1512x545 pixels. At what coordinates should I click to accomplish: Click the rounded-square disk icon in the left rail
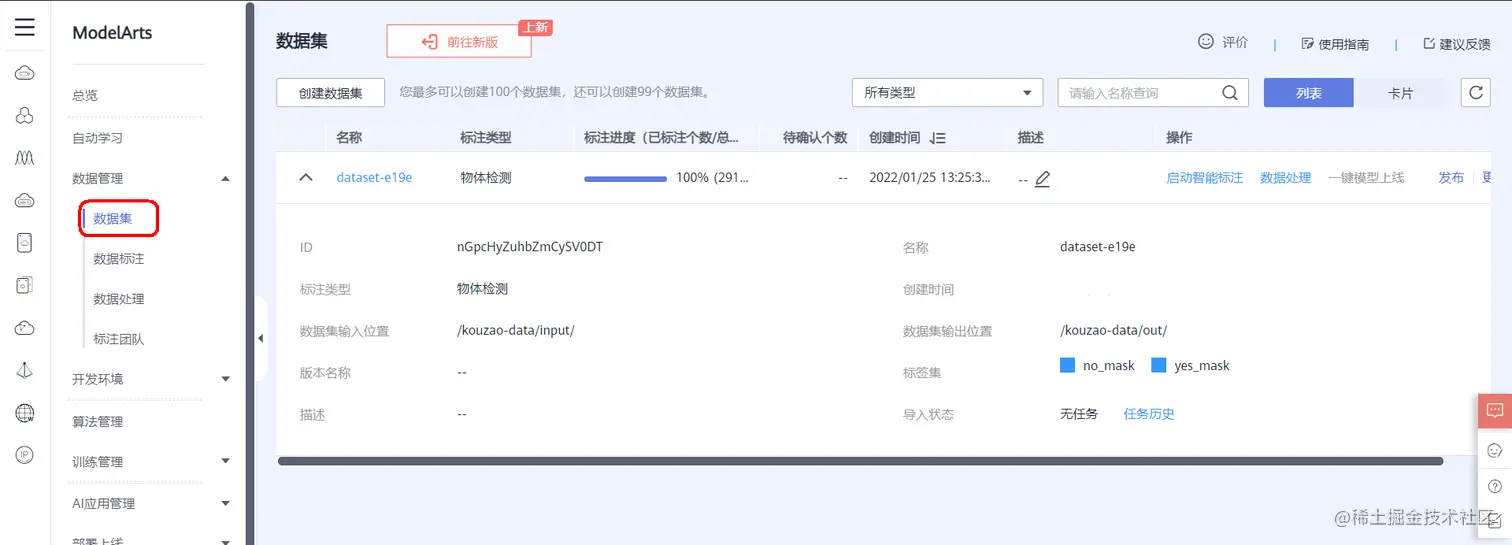(x=25, y=243)
